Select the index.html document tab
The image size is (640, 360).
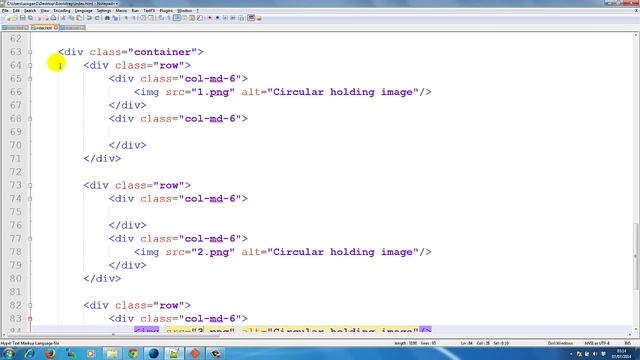pos(43,28)
